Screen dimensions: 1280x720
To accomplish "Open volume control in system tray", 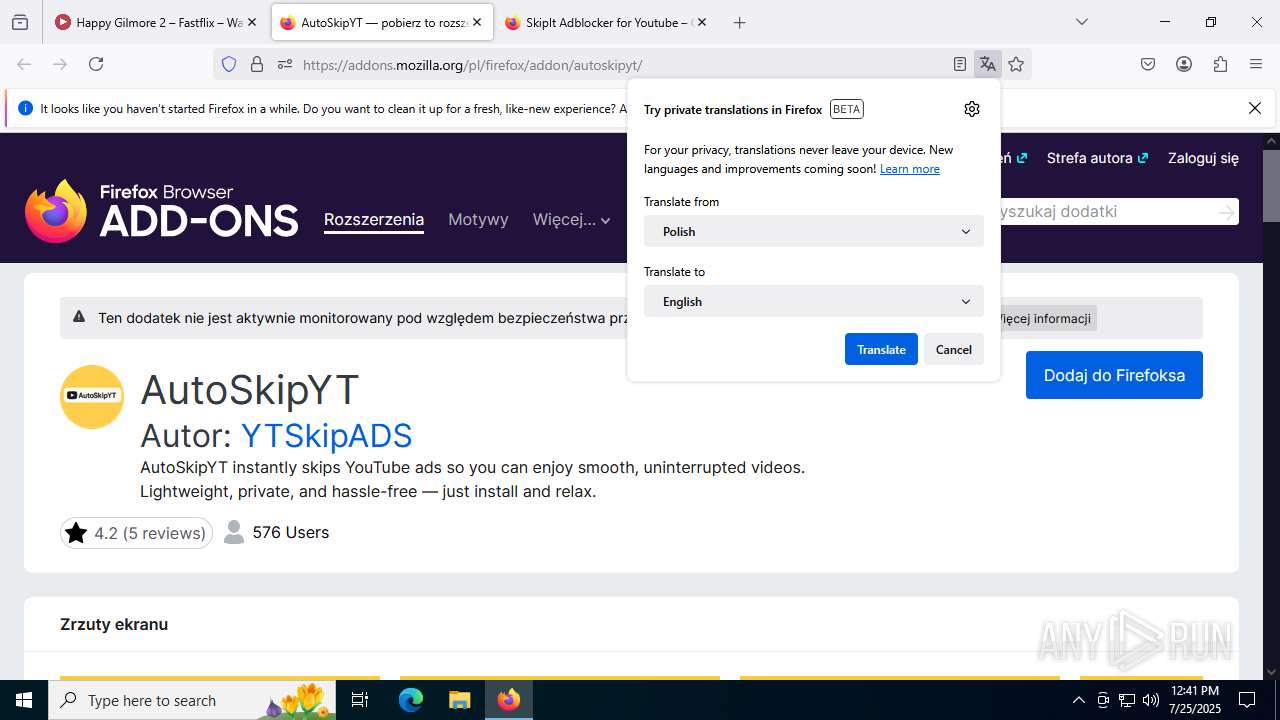I will (1151, 700).
